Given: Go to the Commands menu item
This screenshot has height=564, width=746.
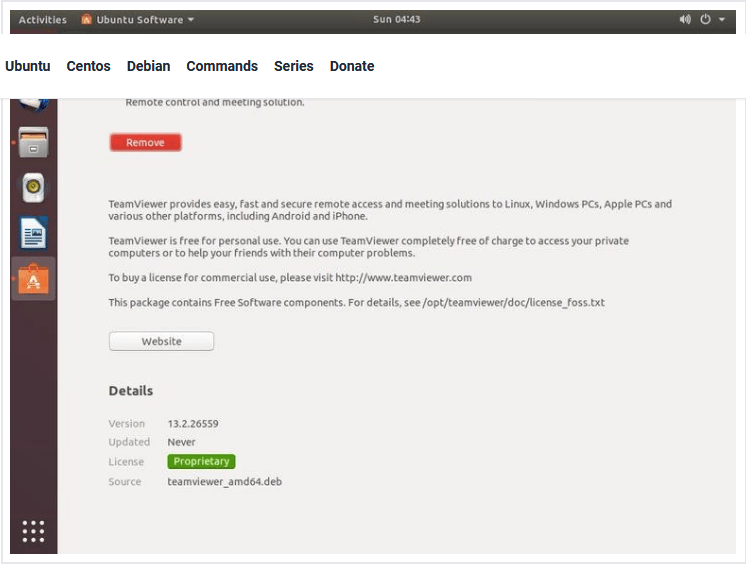Looking at the screenshot, I should (x=222, y=66).
